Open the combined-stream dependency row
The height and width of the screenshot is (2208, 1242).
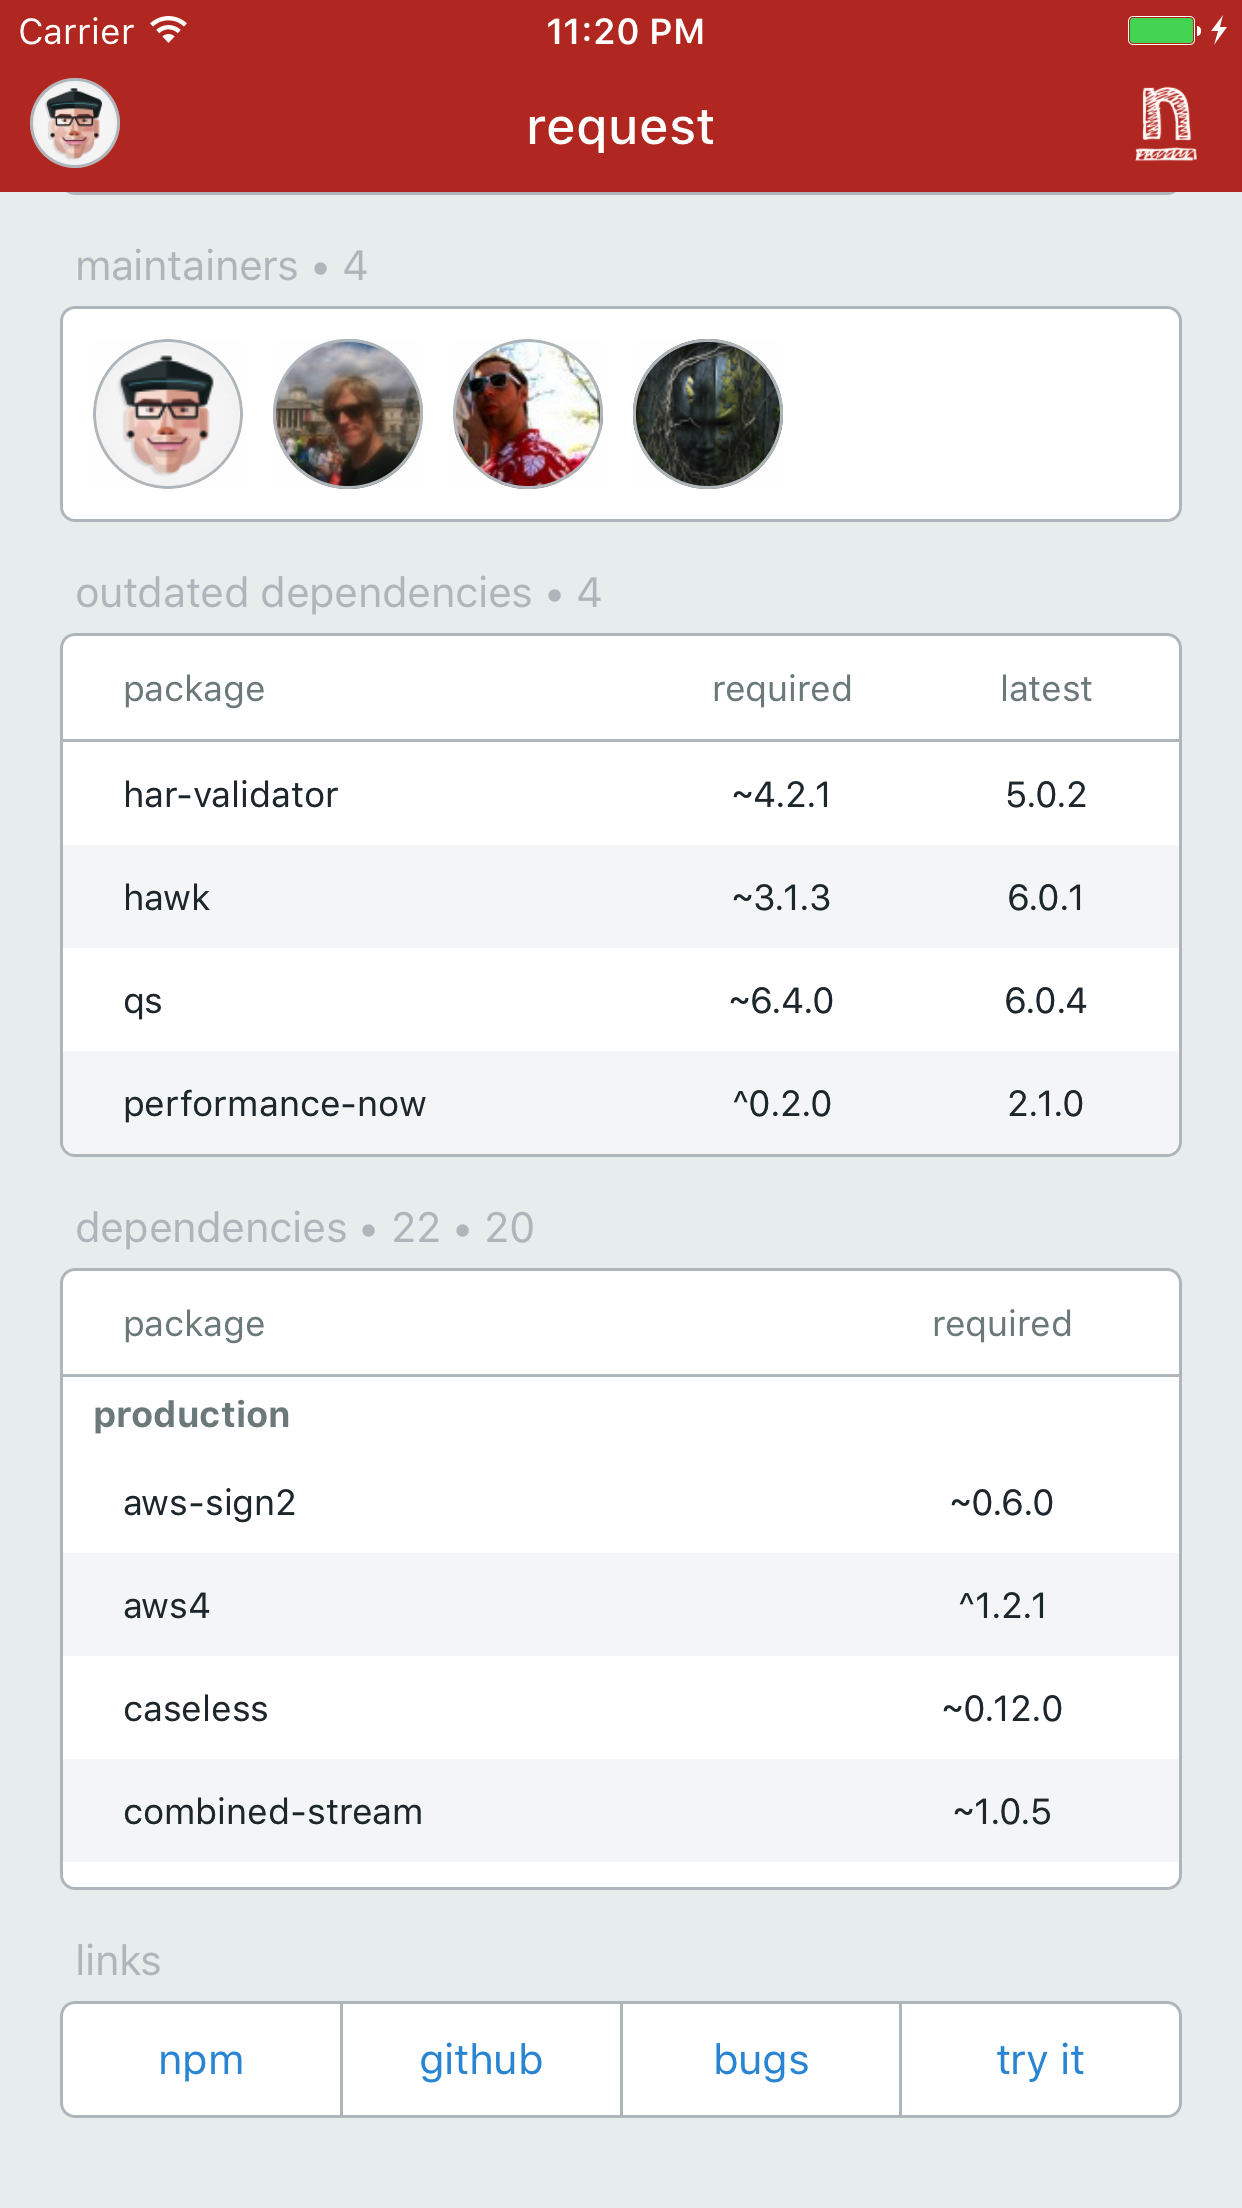coord(621,1811)
